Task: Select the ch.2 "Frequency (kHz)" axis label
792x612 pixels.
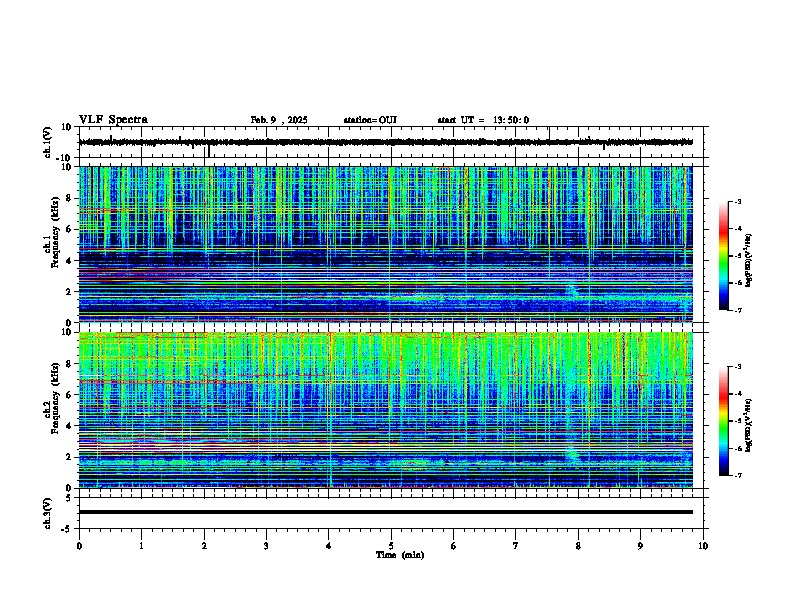Action: pos(56,398)
